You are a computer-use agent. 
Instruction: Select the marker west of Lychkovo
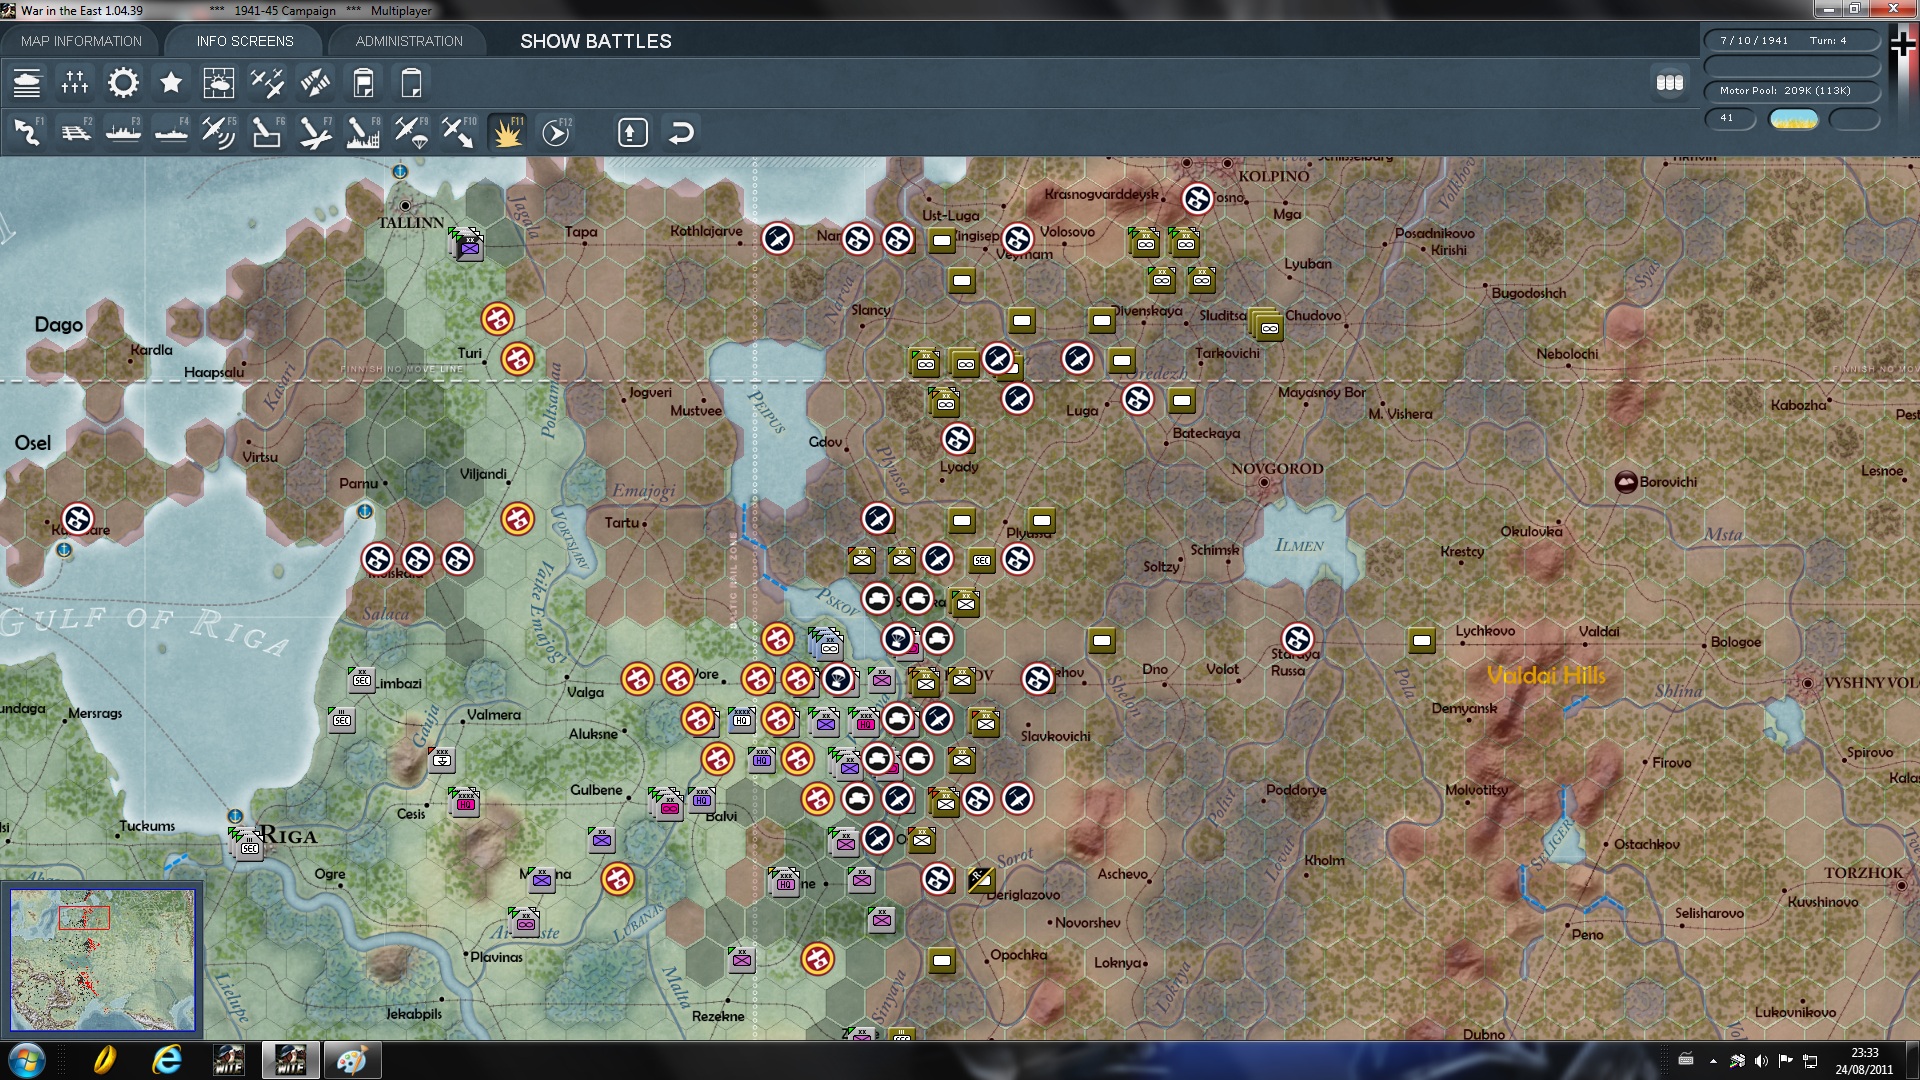click(x=1422, y=640)
